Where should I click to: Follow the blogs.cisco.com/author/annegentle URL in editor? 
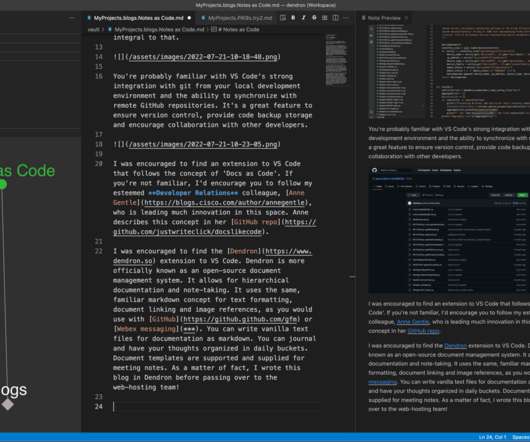click(x=224, y=202)
